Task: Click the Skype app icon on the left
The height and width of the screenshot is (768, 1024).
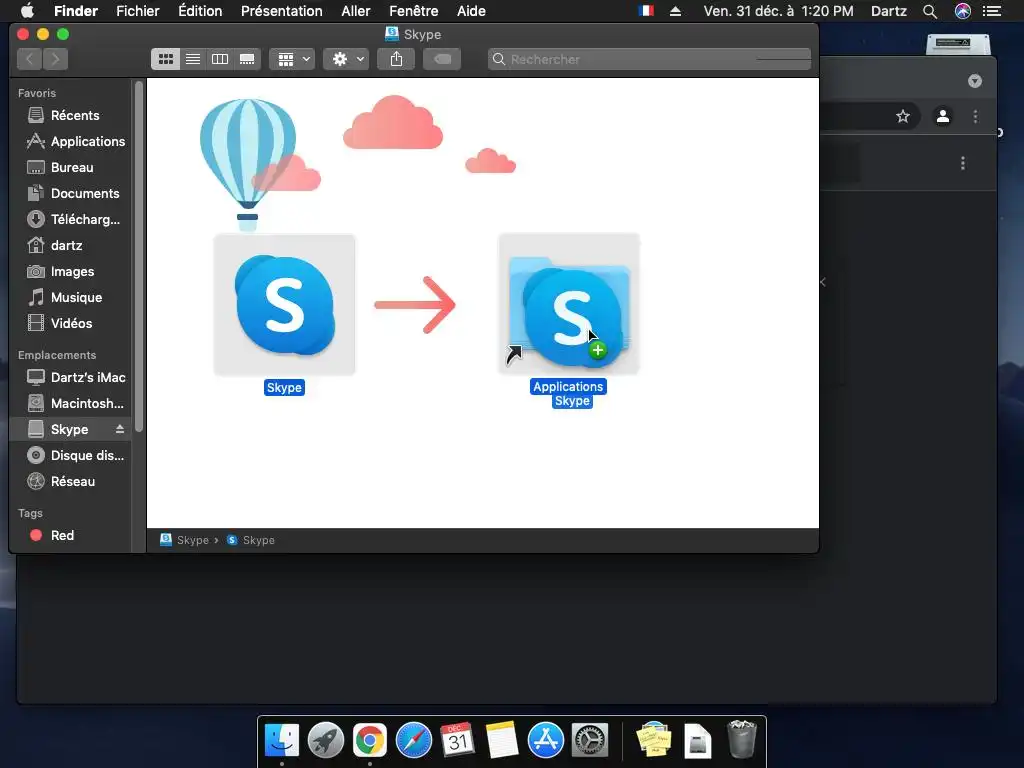Action: click(285, 305)
